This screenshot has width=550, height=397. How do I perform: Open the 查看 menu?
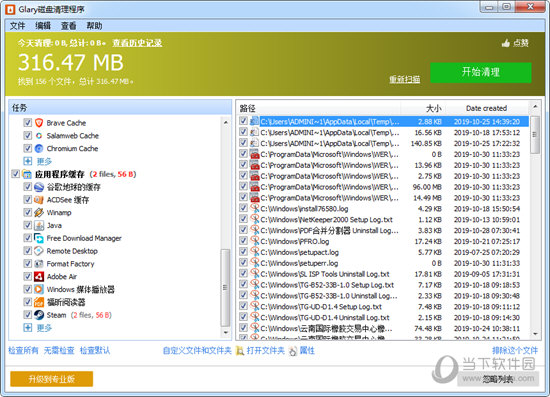click(68, 26)
